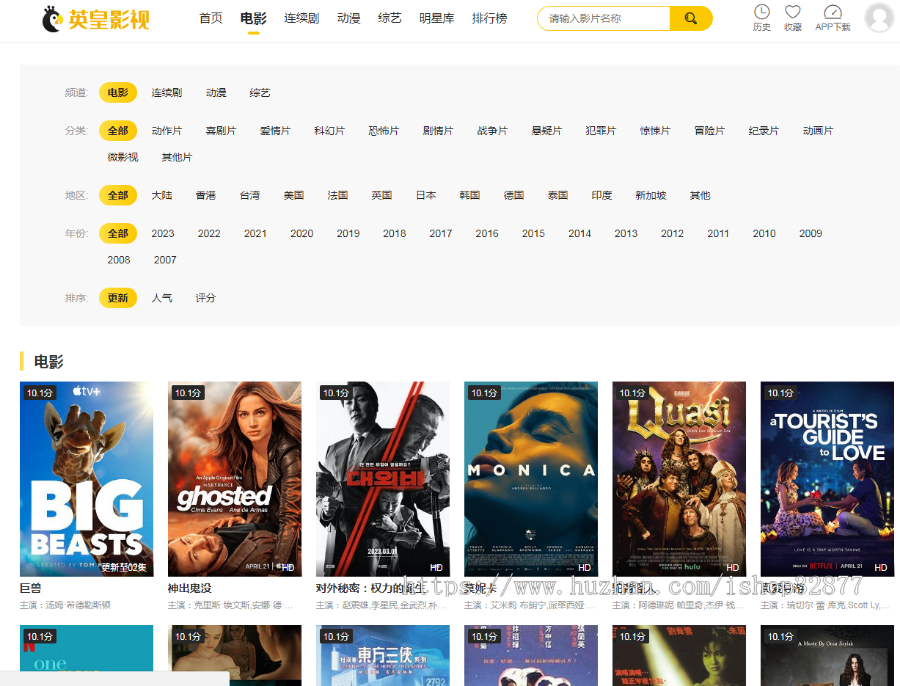Filter category by 悬疑片
Viewport: 900px width, 686px height.
(546, 130)
